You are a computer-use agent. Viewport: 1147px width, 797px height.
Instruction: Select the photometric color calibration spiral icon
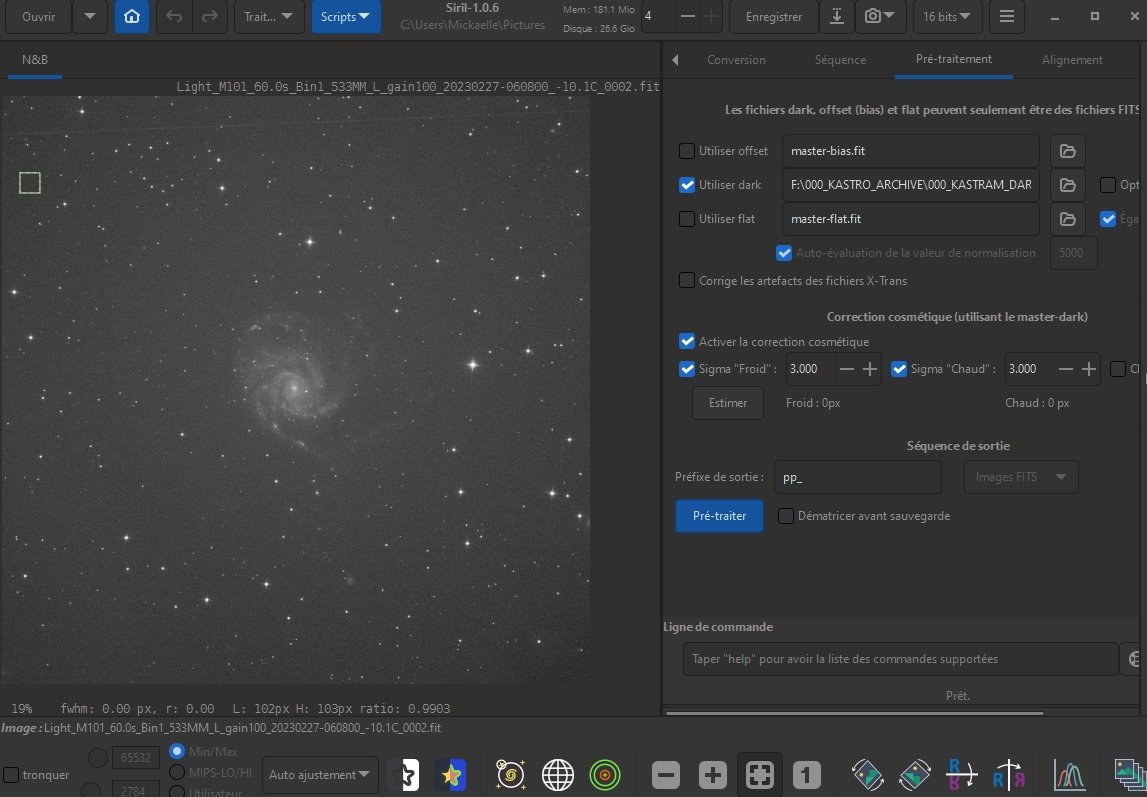(x=510, y=773)
